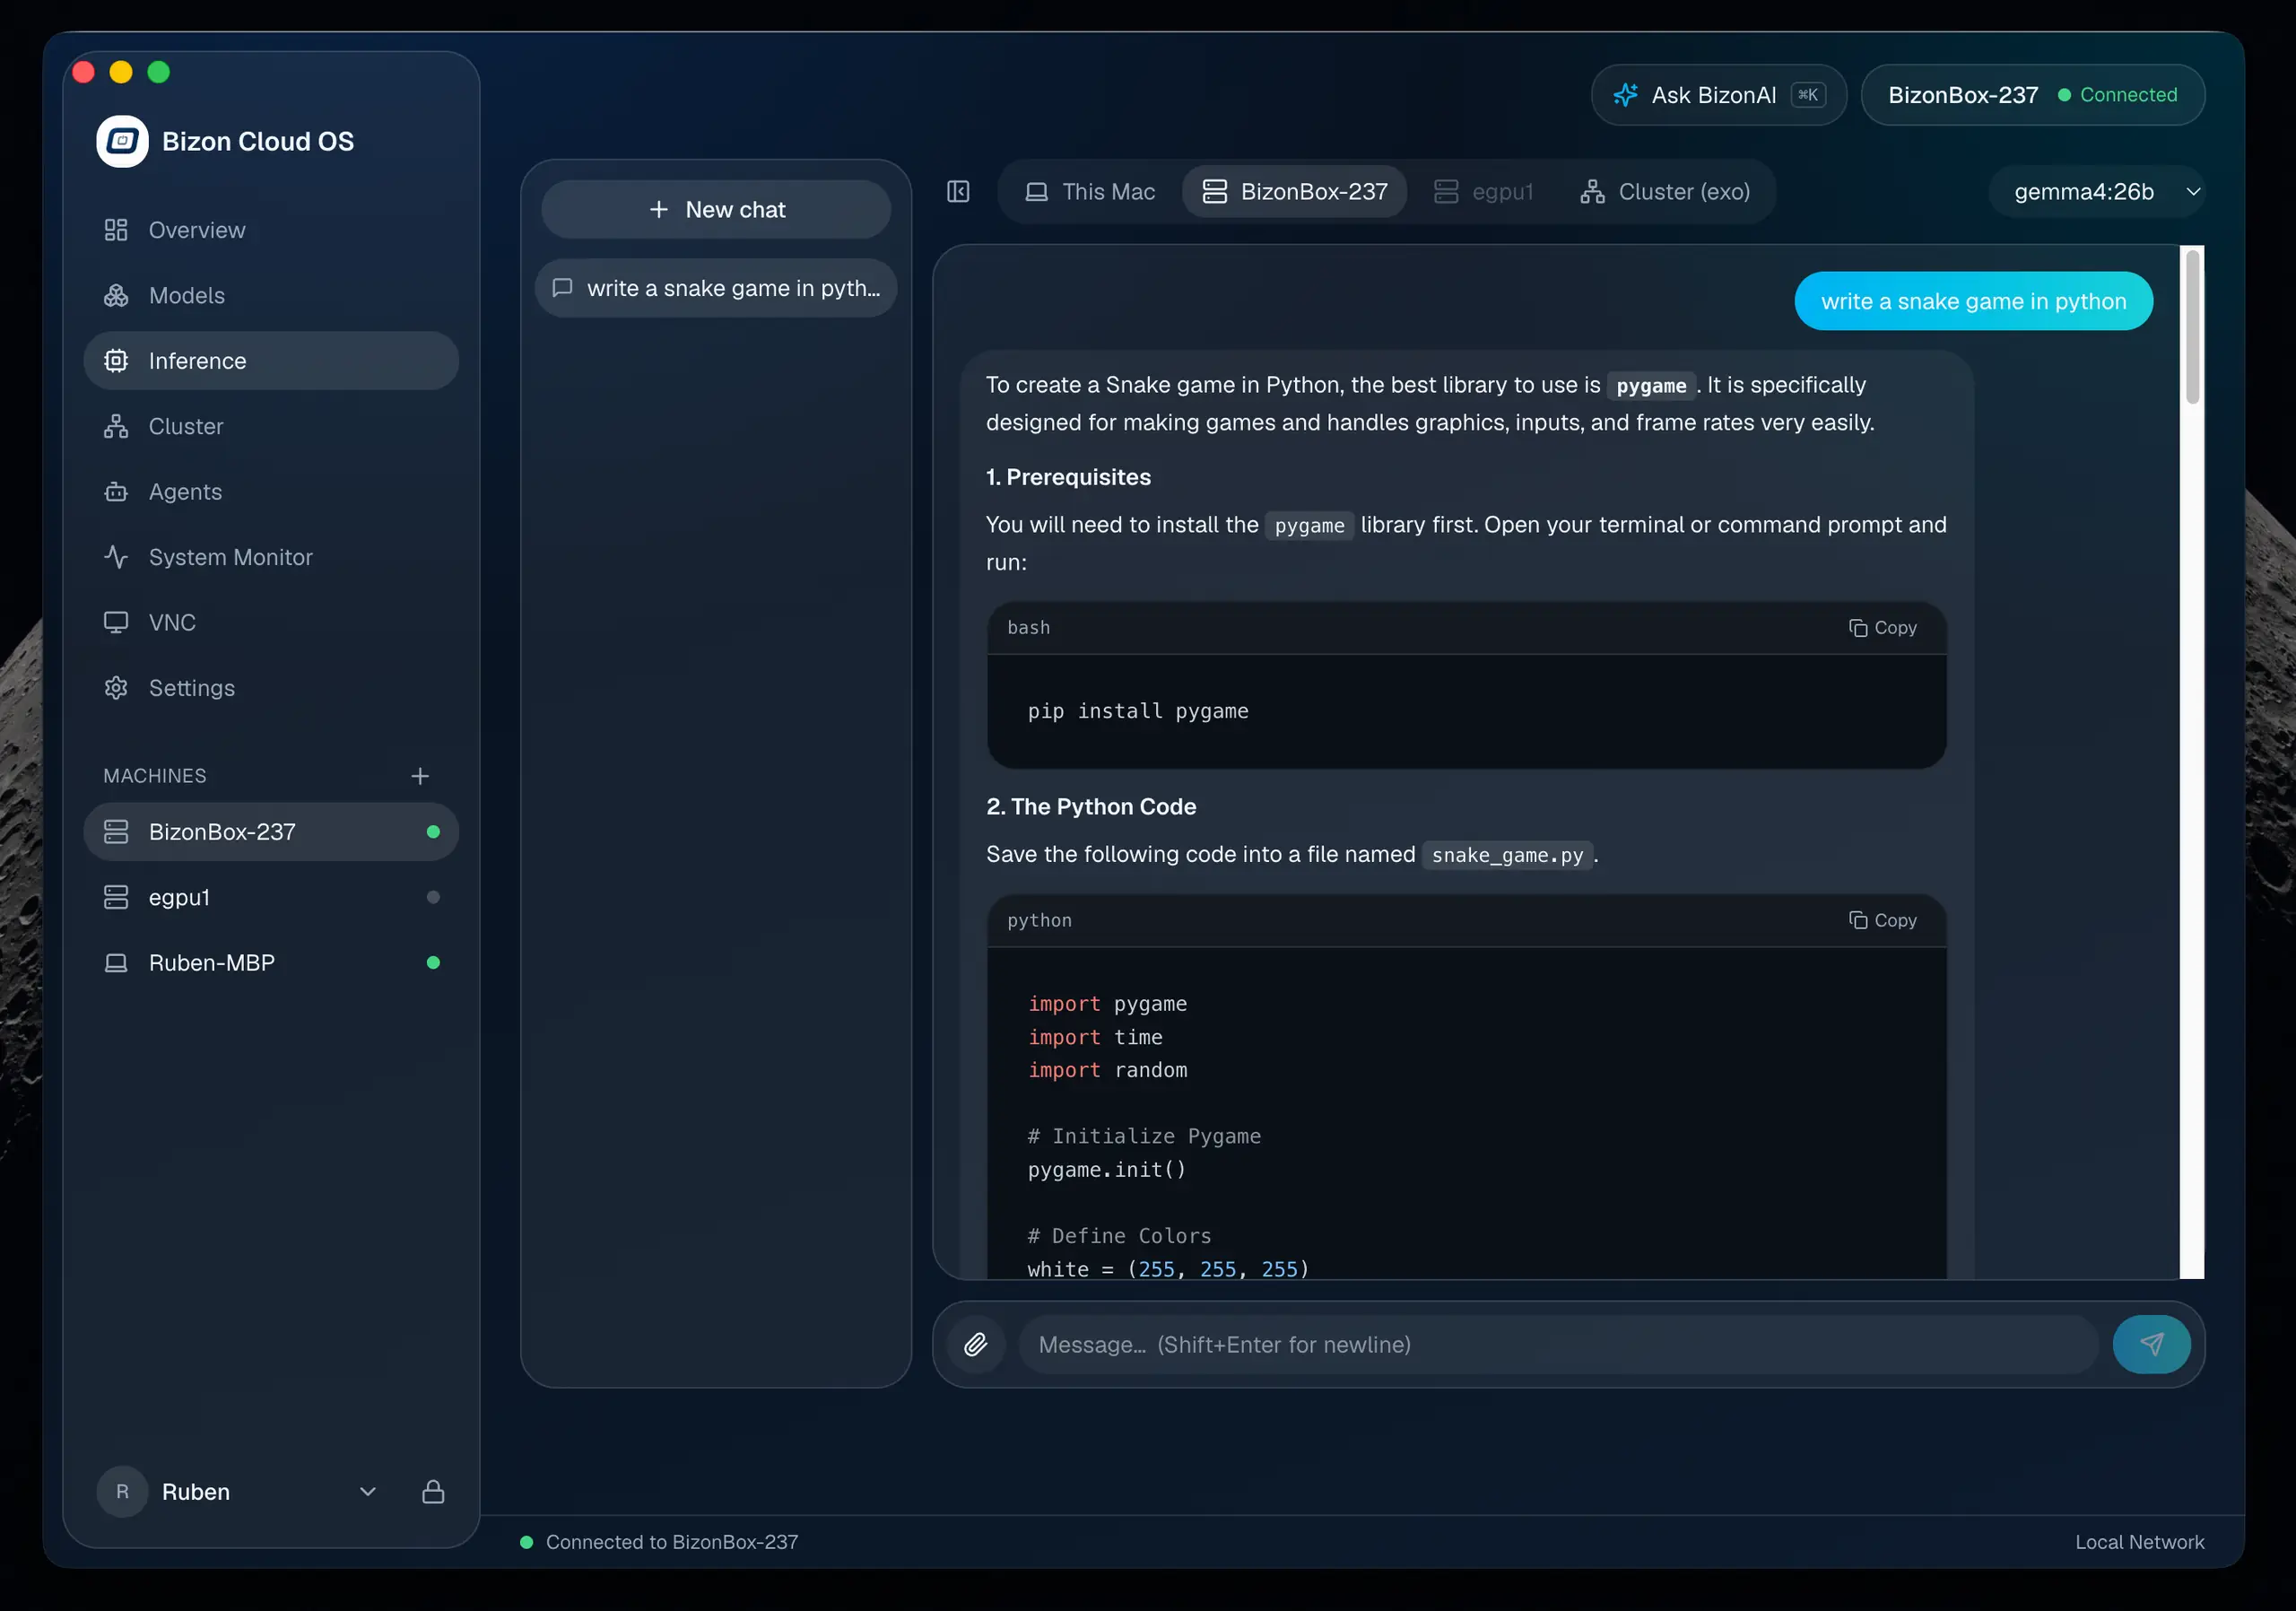Switch to the Cluster (exo) tab
This screenshot has height=1611, width=2296.
click(1665, 191)
